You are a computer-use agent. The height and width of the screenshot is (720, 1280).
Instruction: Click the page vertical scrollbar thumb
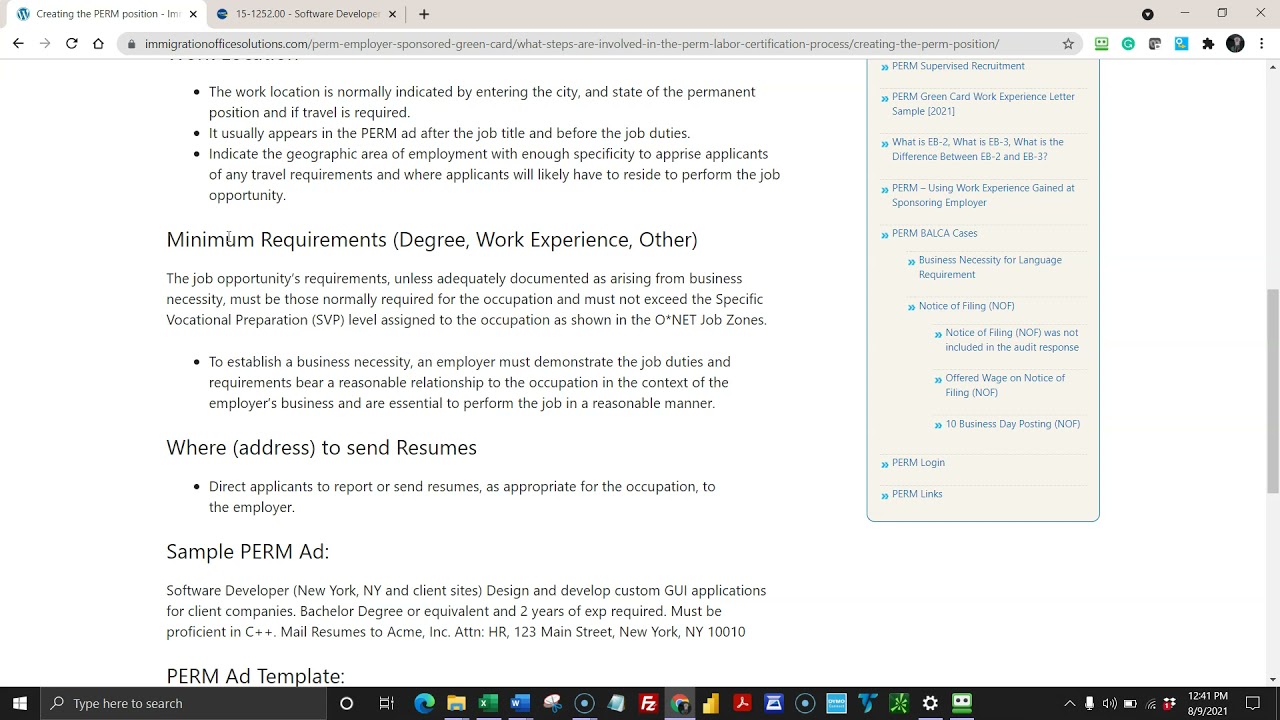[1272, 391]
